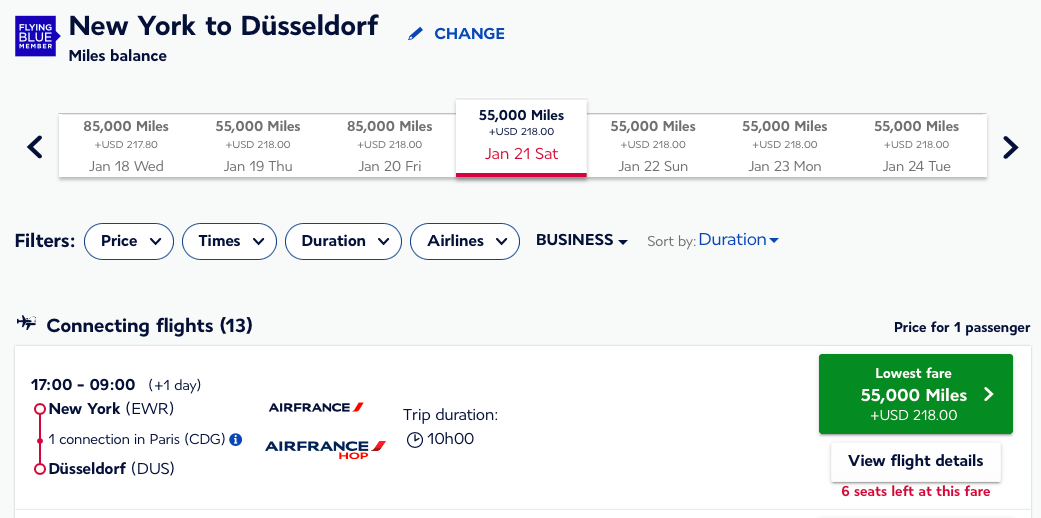Choose the Lowest fare 55,000 Miles button

pos(916,394)
